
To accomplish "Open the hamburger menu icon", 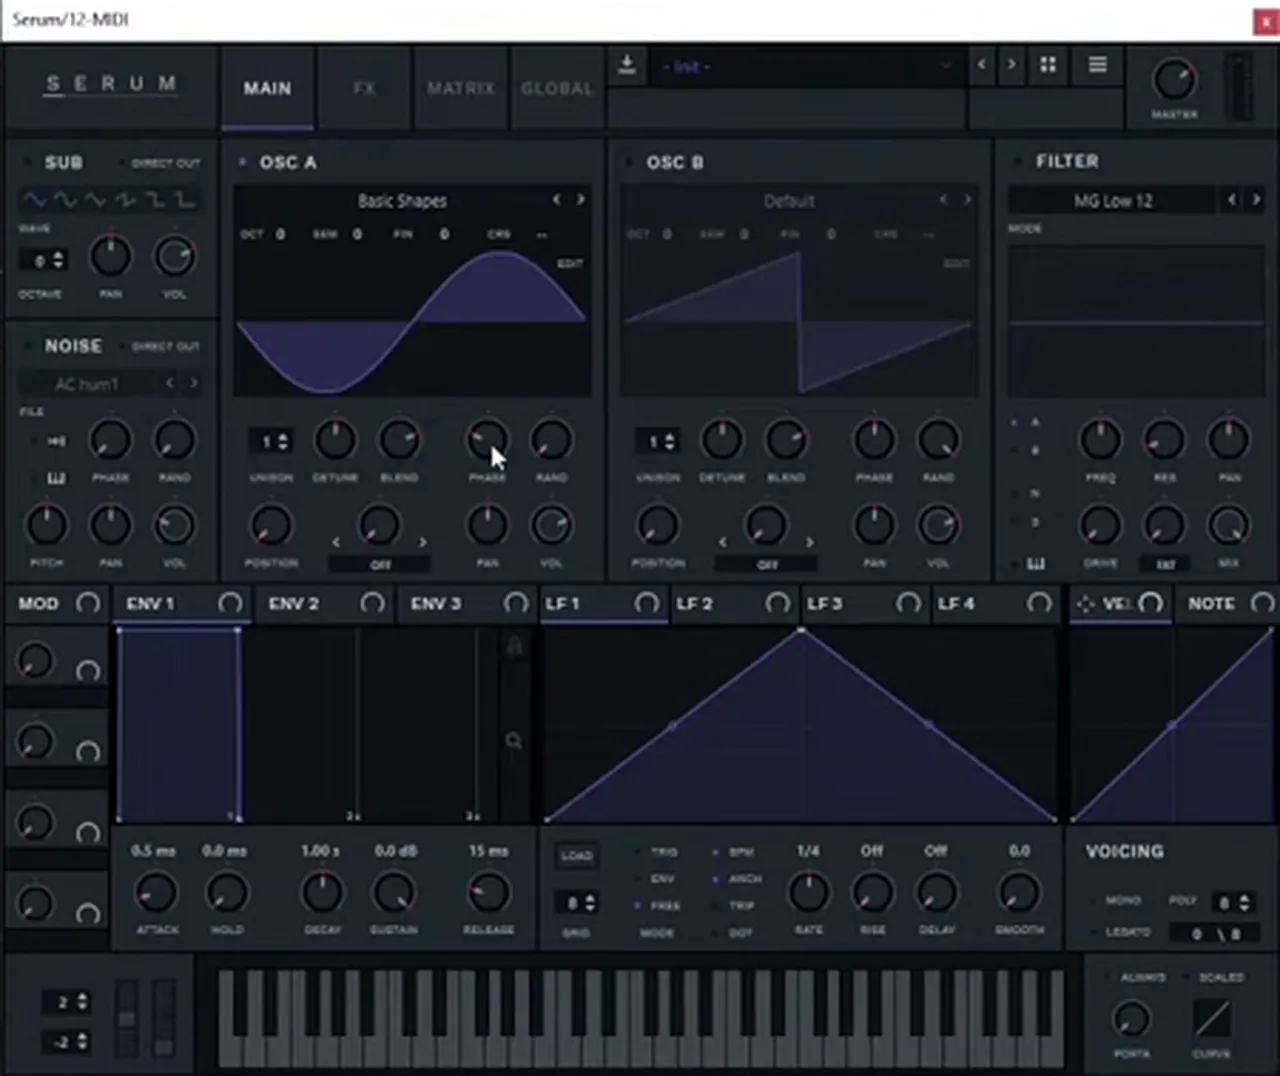I will coord(1097,65).
